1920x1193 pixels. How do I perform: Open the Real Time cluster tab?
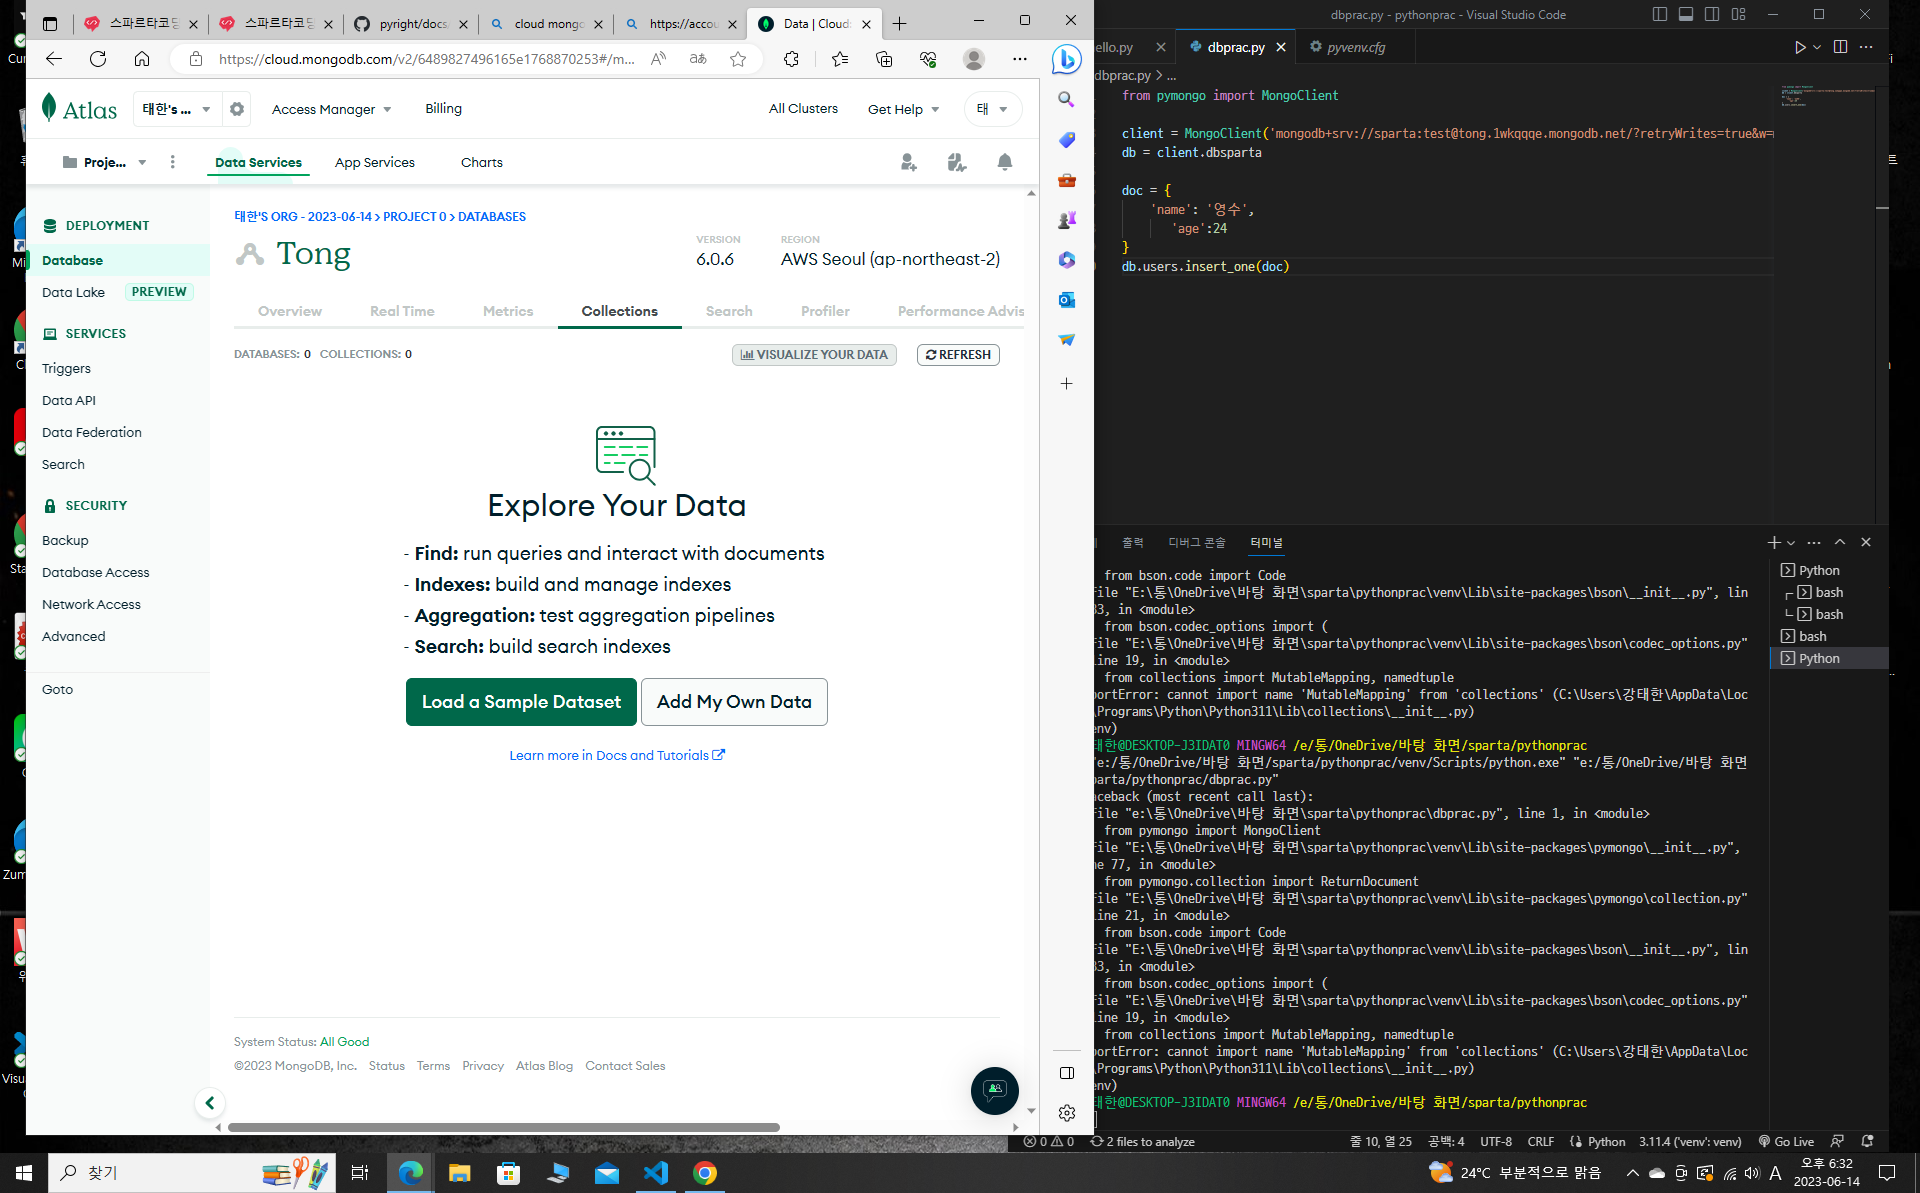click(x=402, y=311)
